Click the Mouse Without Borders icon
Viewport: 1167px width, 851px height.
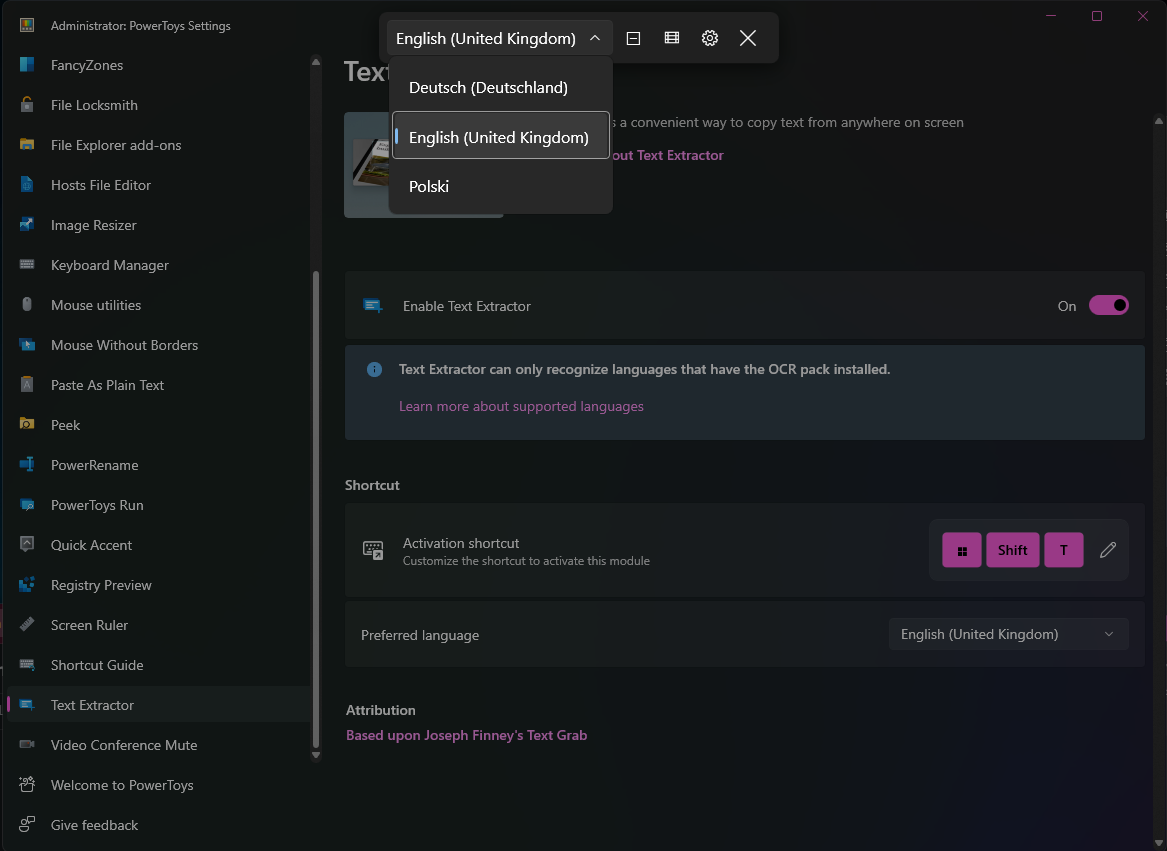pos(27,345)
